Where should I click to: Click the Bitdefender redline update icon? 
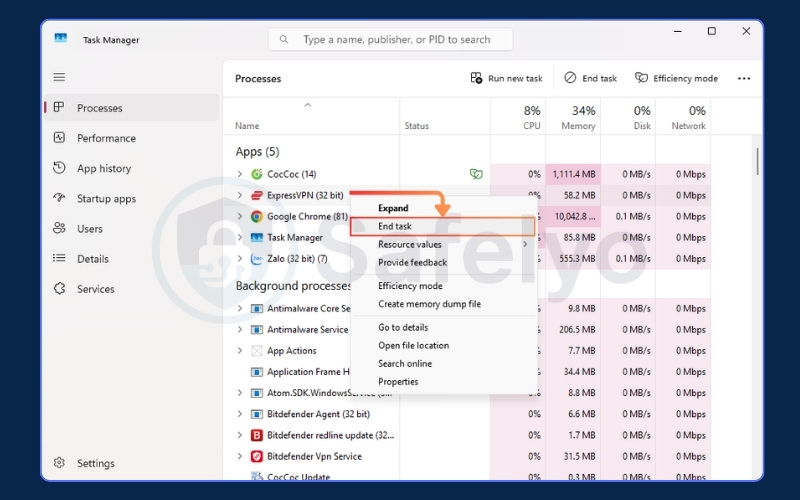[x=257, y=435]
